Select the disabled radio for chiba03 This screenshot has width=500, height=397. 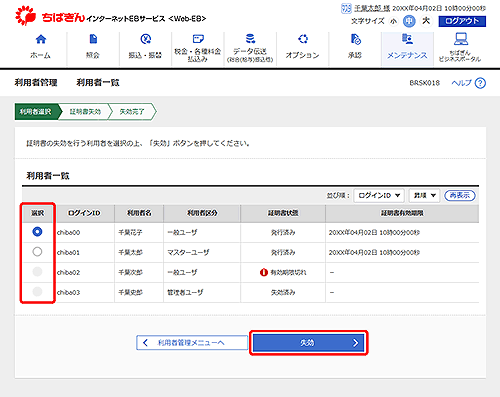[37, 292]
